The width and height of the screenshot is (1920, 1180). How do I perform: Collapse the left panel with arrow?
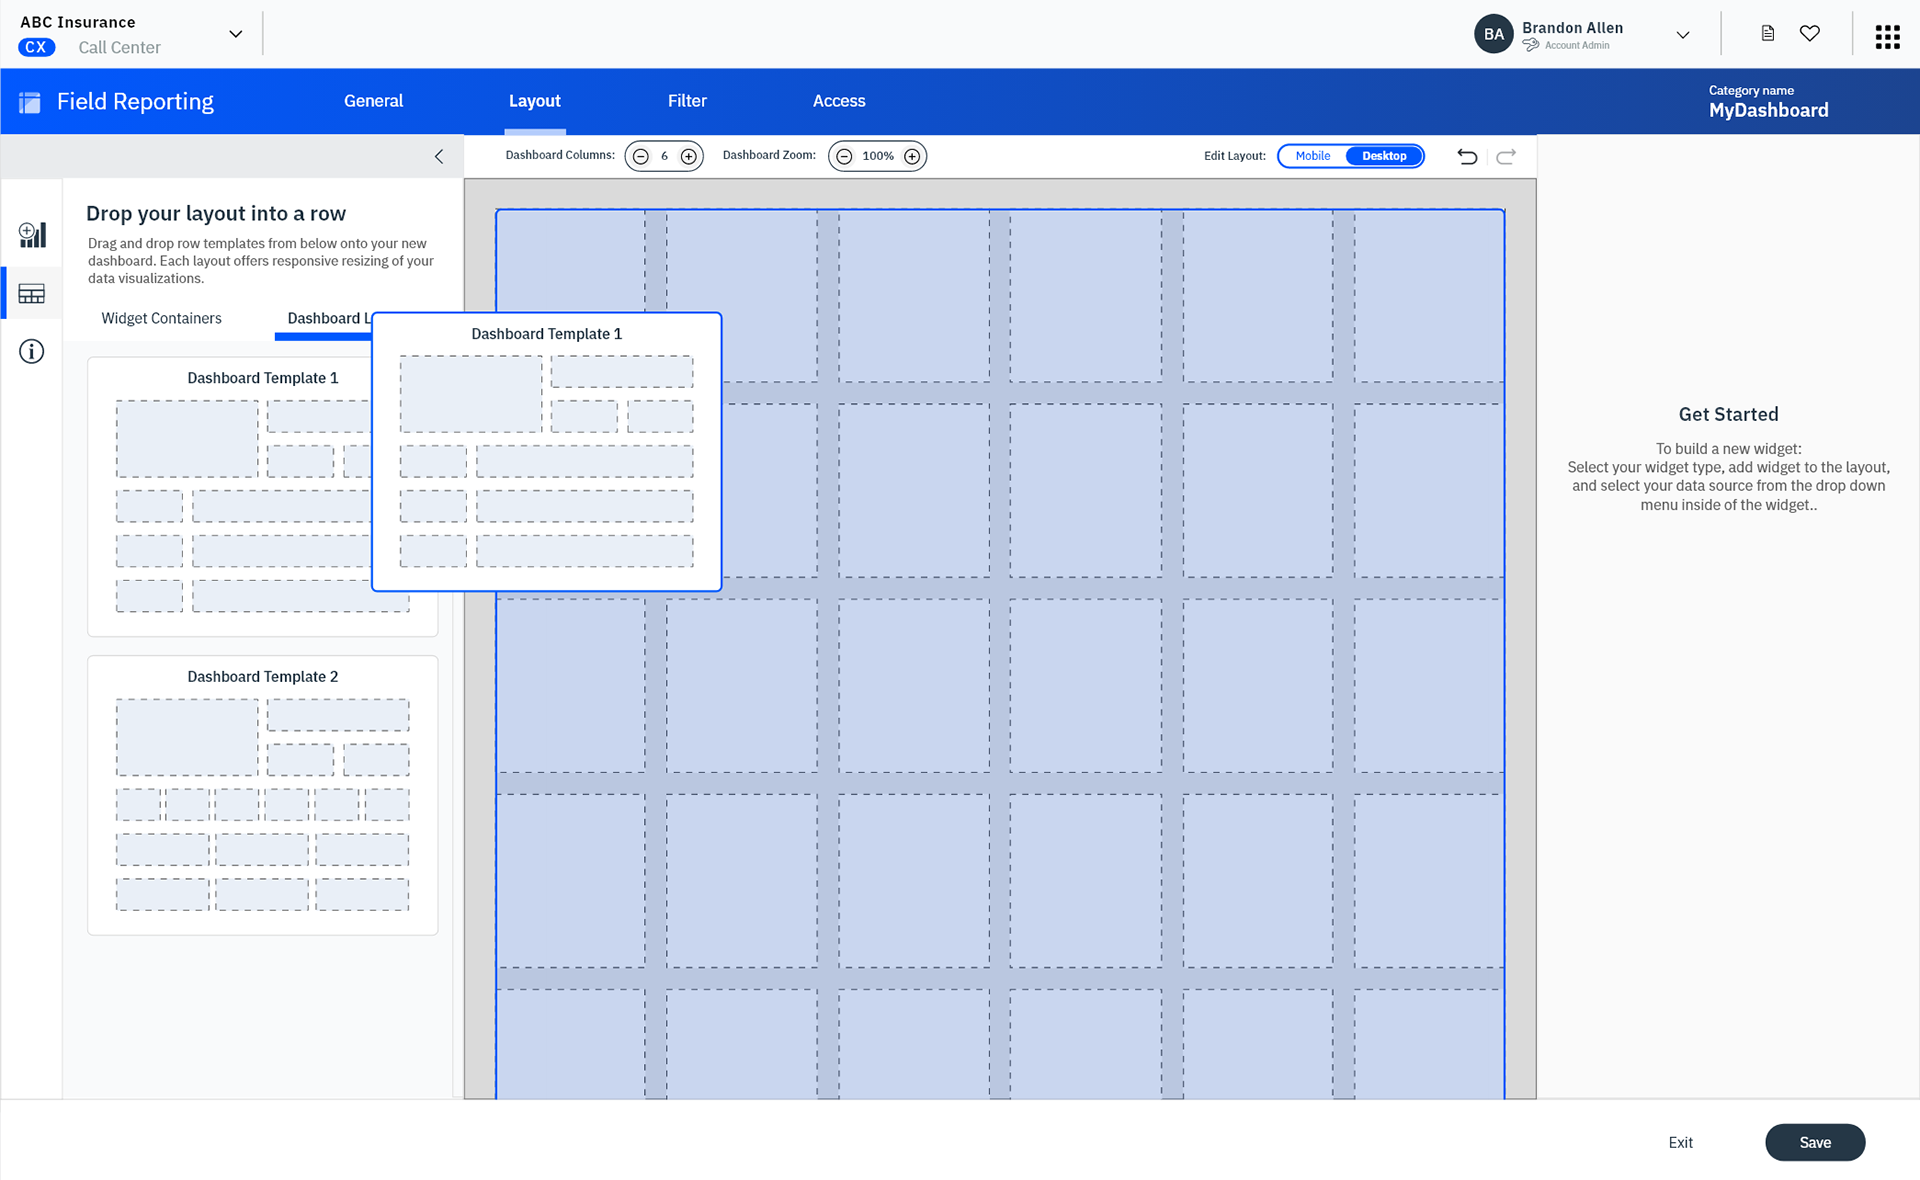[x=439, y=156]
